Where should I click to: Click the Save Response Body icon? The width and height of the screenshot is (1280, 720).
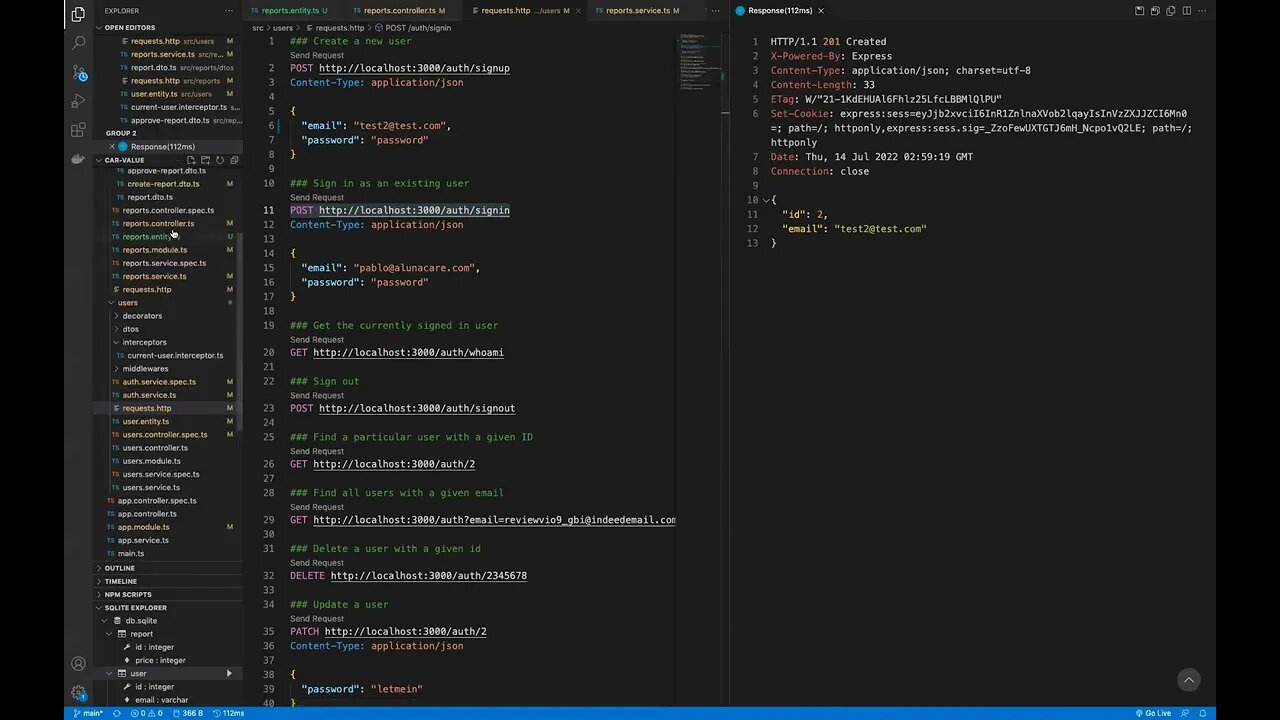click(x=1155, y=11)
